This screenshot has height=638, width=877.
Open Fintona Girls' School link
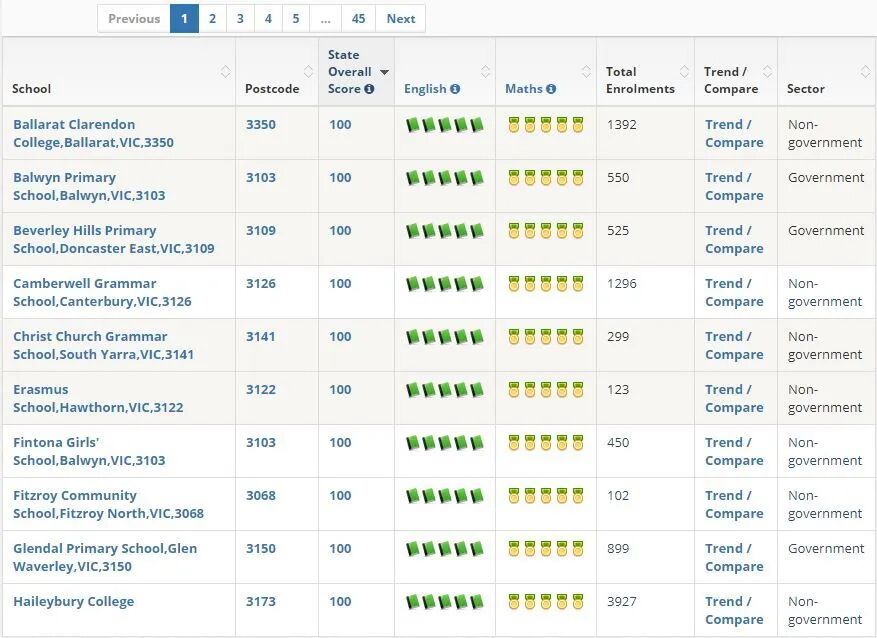89,451
